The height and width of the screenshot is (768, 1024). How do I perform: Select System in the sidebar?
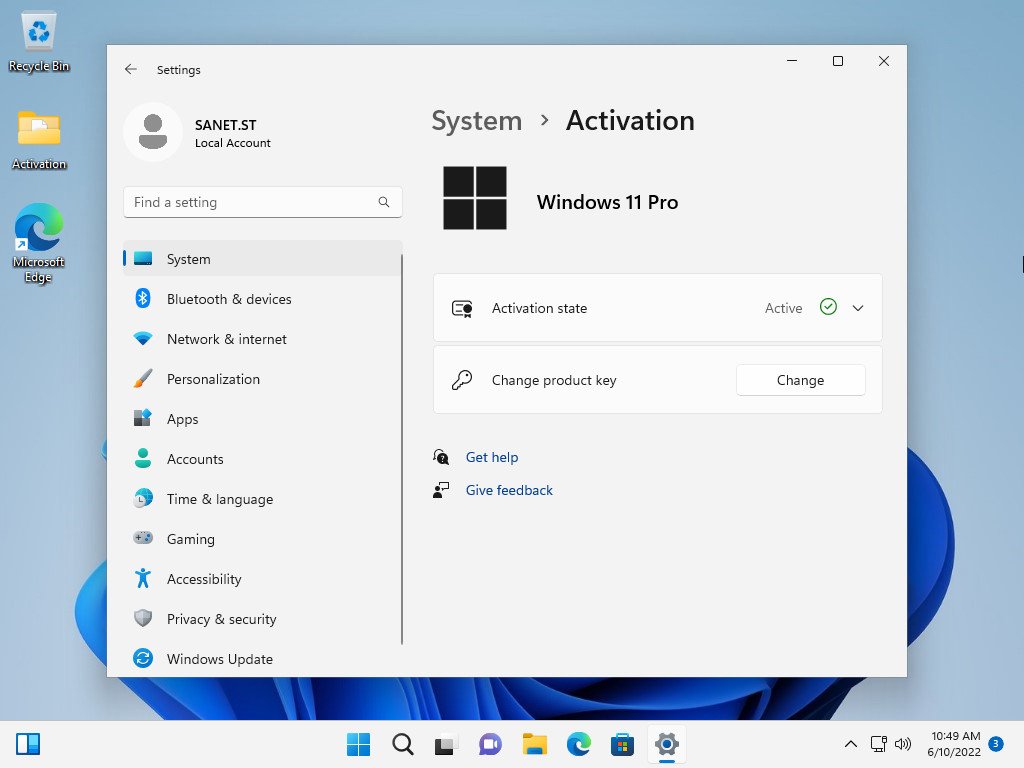[x=263, y=259]
